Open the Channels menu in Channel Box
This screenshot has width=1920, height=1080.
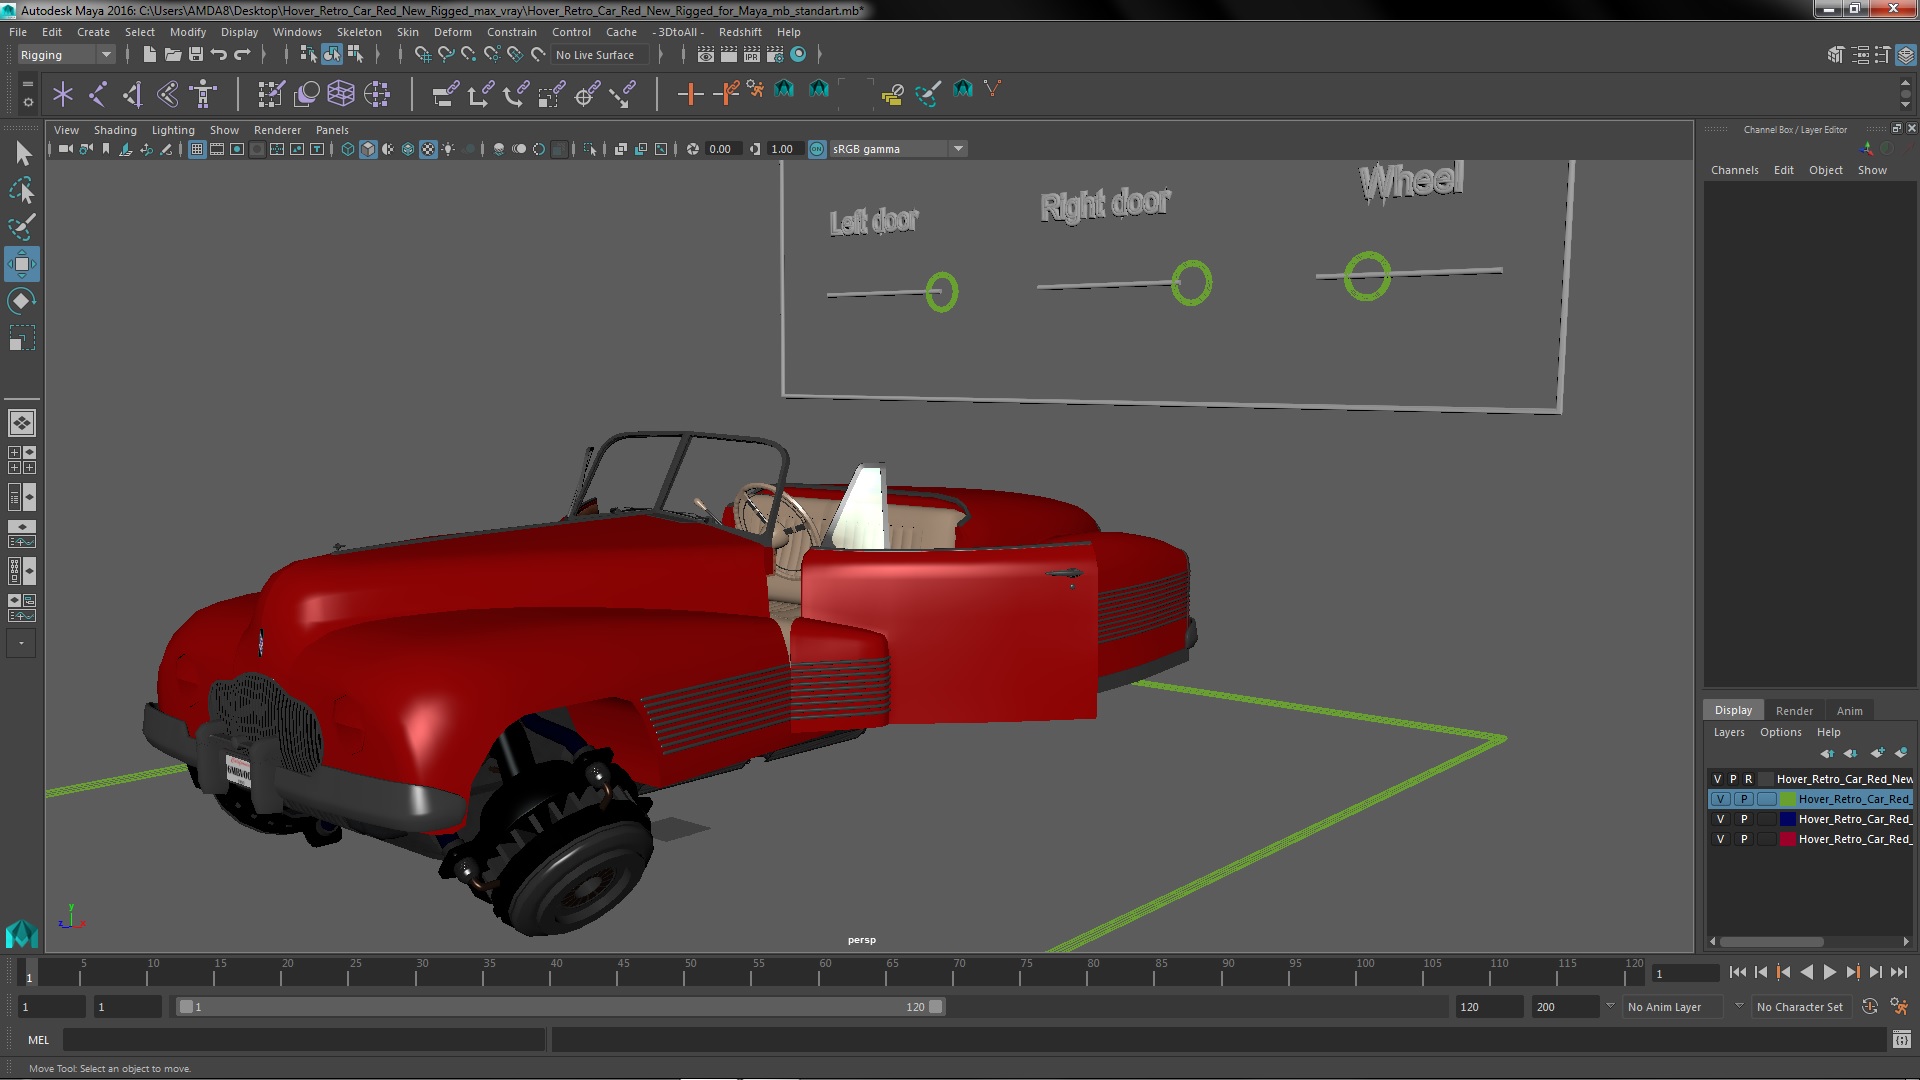[1734, 170]
